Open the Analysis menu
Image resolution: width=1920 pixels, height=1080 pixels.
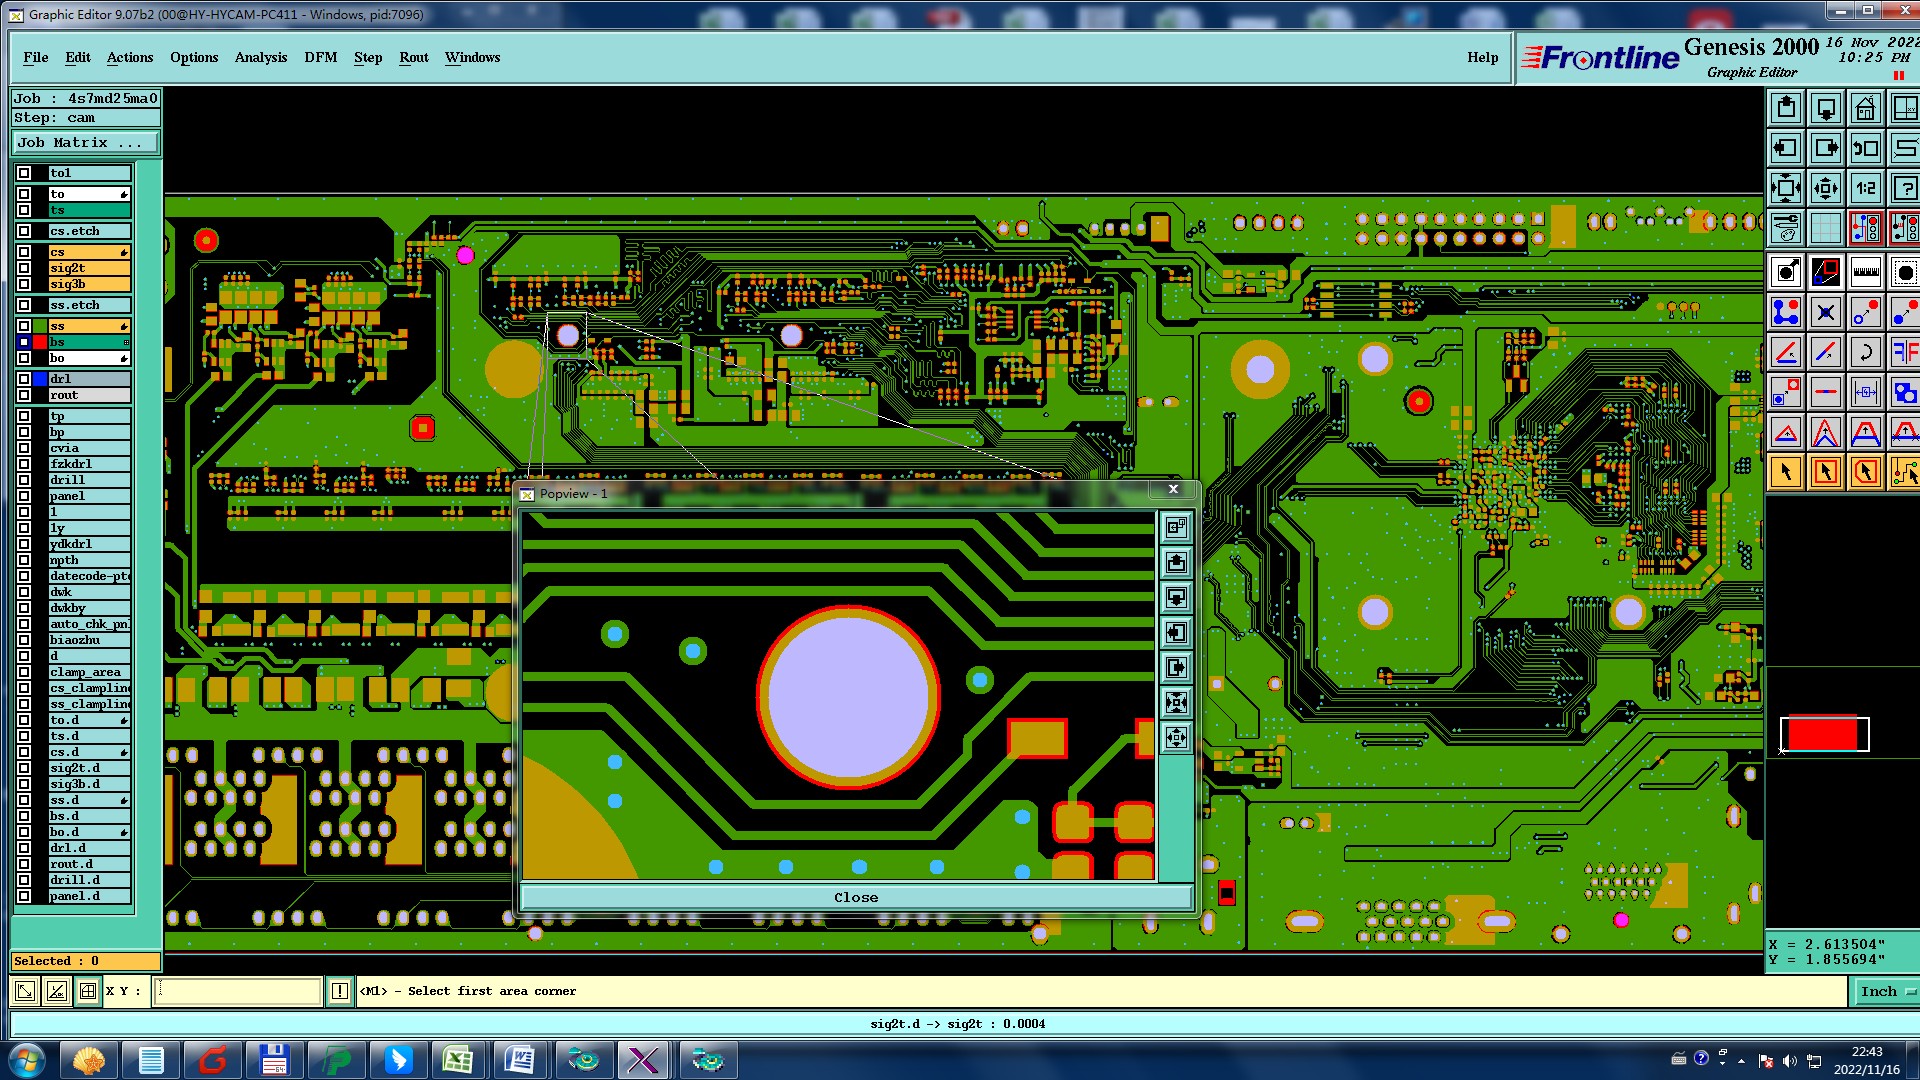click(x=260, y=57)
